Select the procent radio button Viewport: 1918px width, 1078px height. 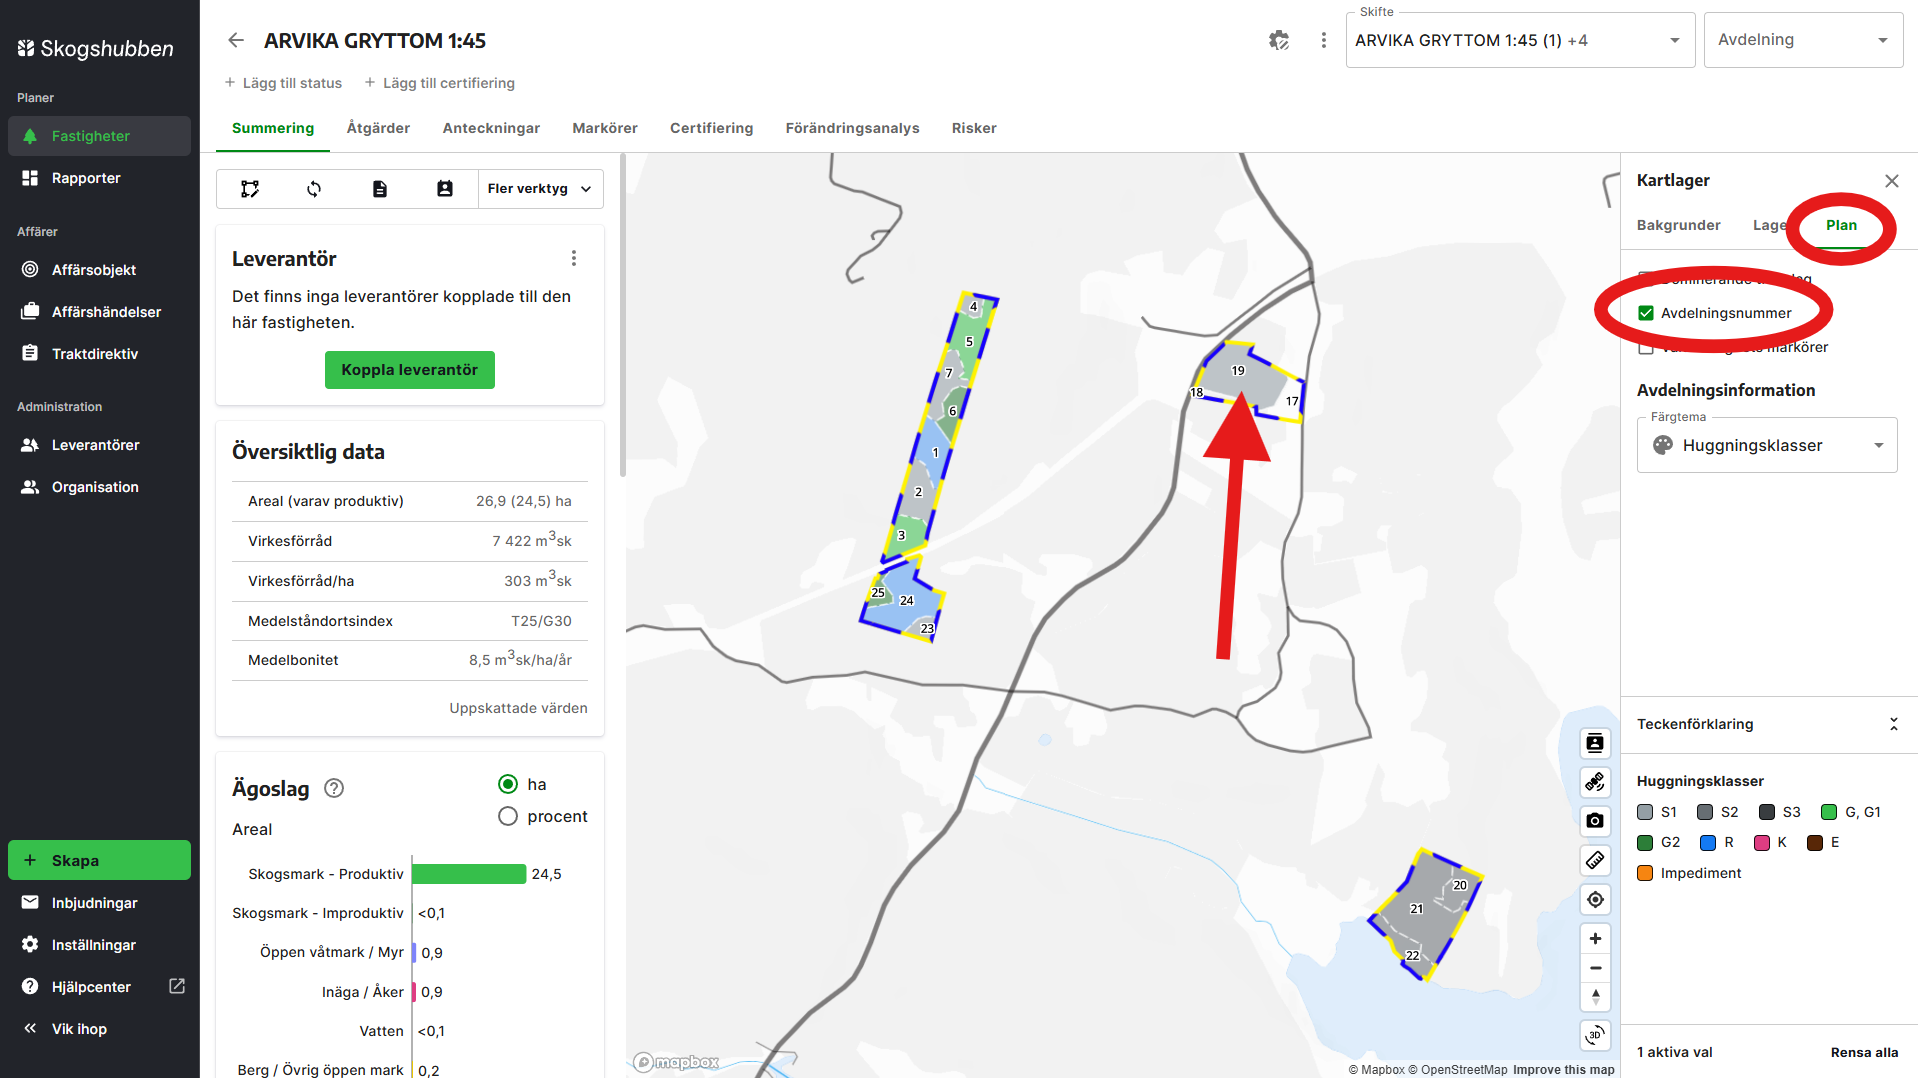point(508,816)
